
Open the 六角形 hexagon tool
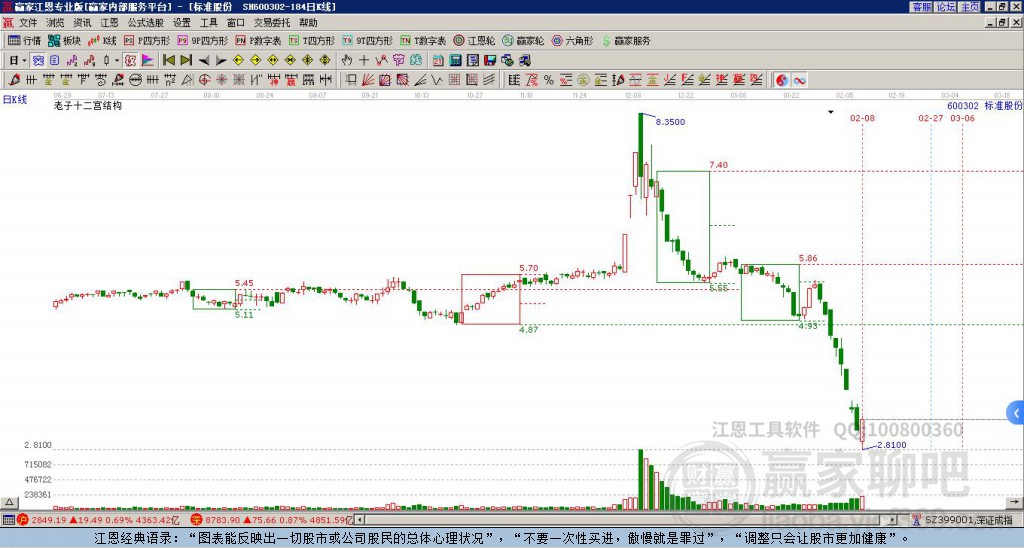click(x=572, y=40)
